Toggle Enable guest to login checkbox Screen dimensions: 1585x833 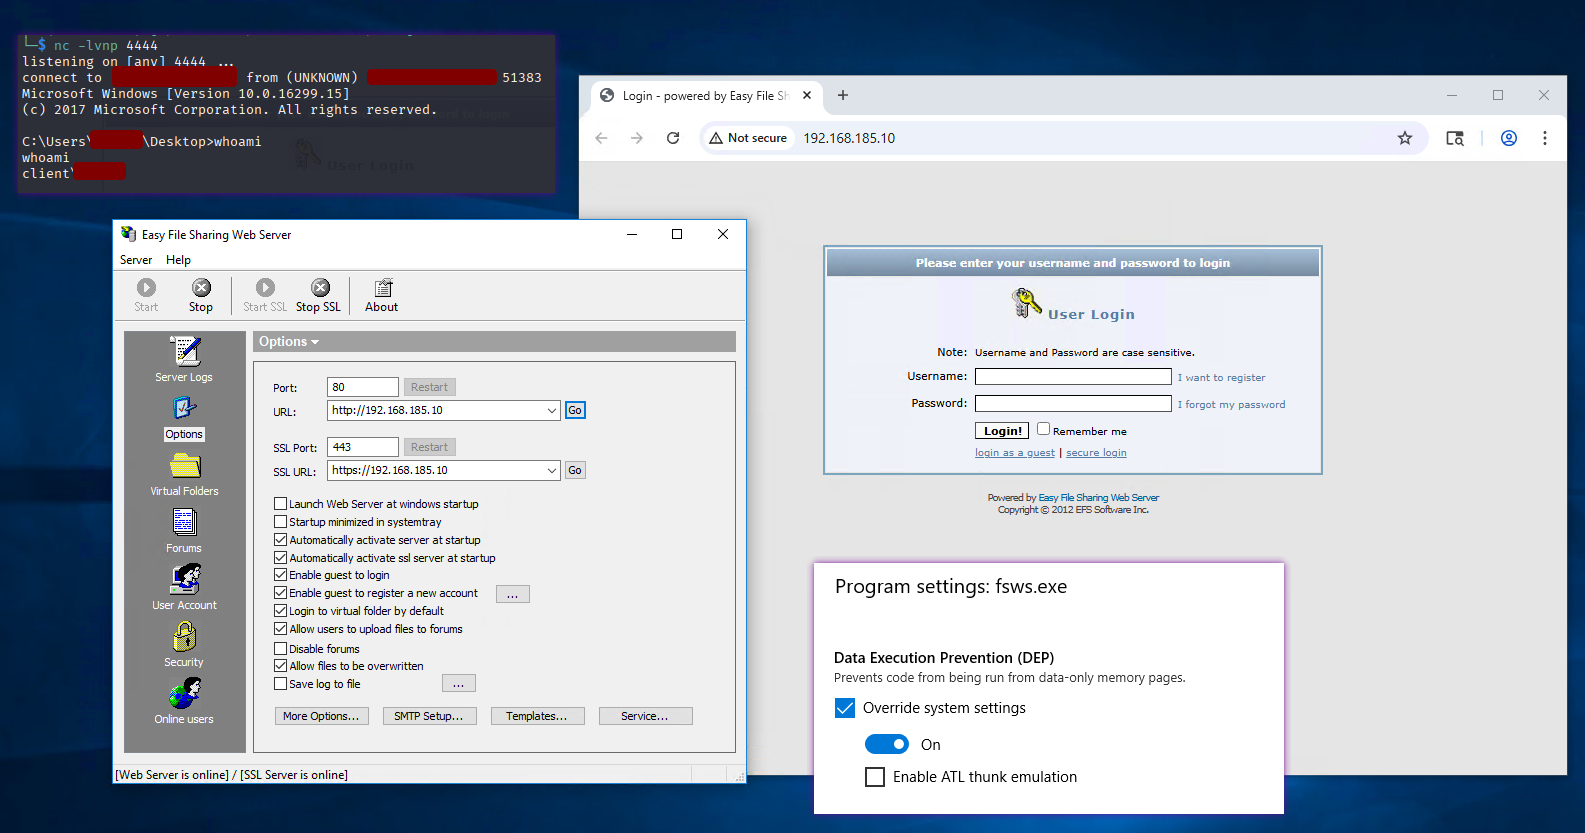tap(281, 575)
